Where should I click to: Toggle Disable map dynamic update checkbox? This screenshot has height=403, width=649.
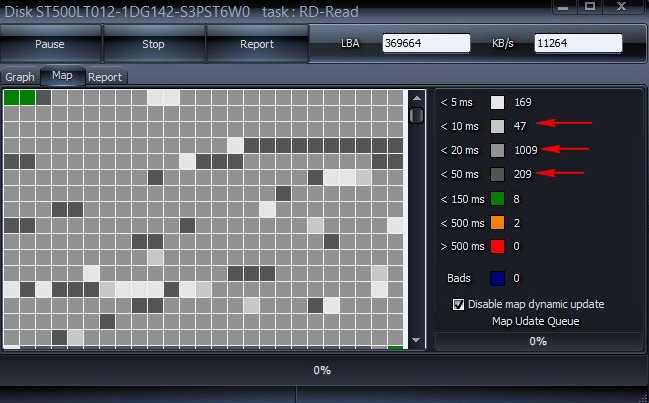pyautogui.click(x=458, y=305)
